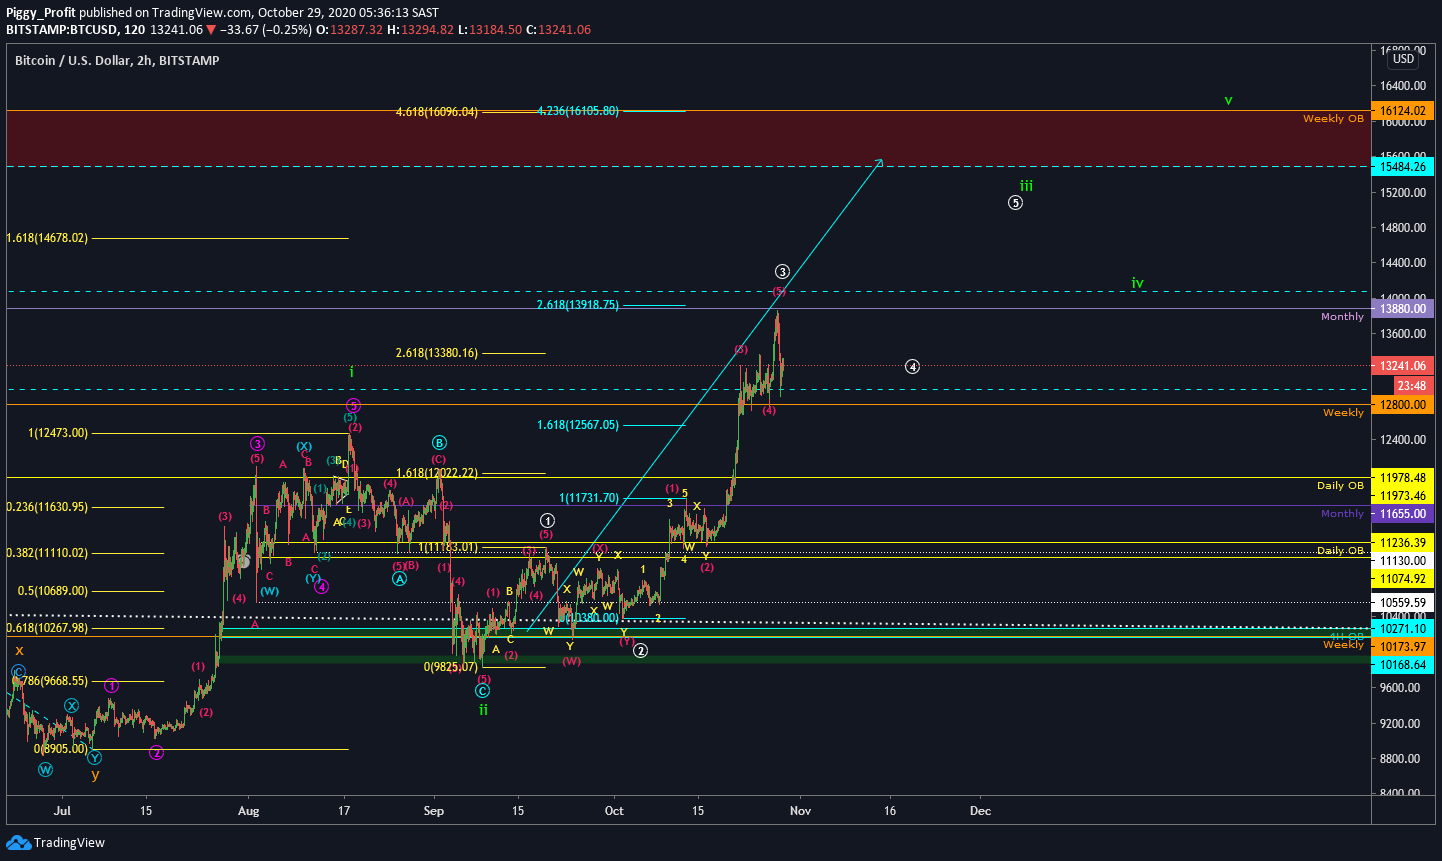
Task: Click the TradingView logo icon
Action: tap(18, 843)
